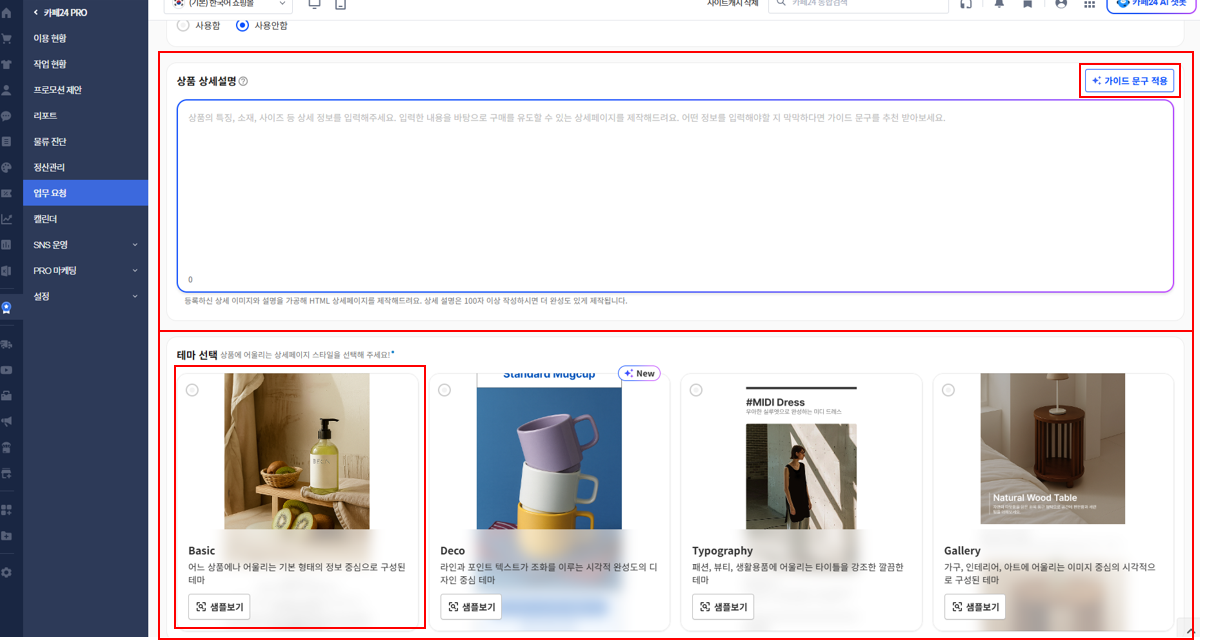This screenshot has width=1221, height=643.
Task: Click help icon beside 상품 상세설명
Action: click(x=243, y=81)
